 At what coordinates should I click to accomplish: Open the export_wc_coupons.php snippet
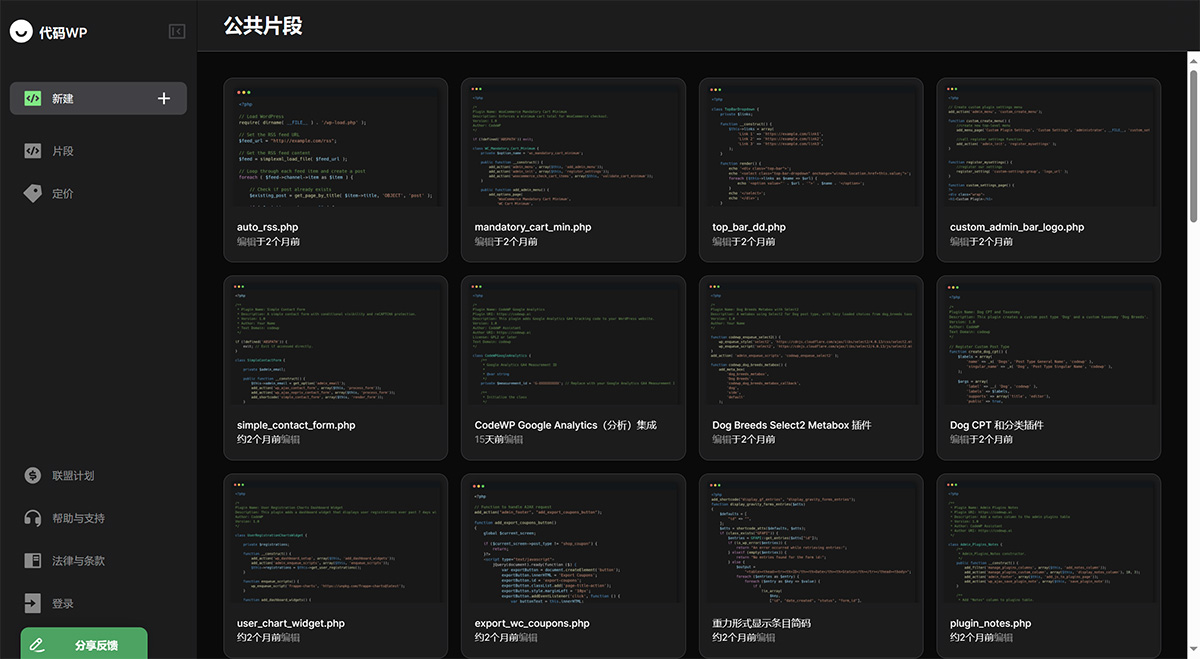(x=573, y=564)
